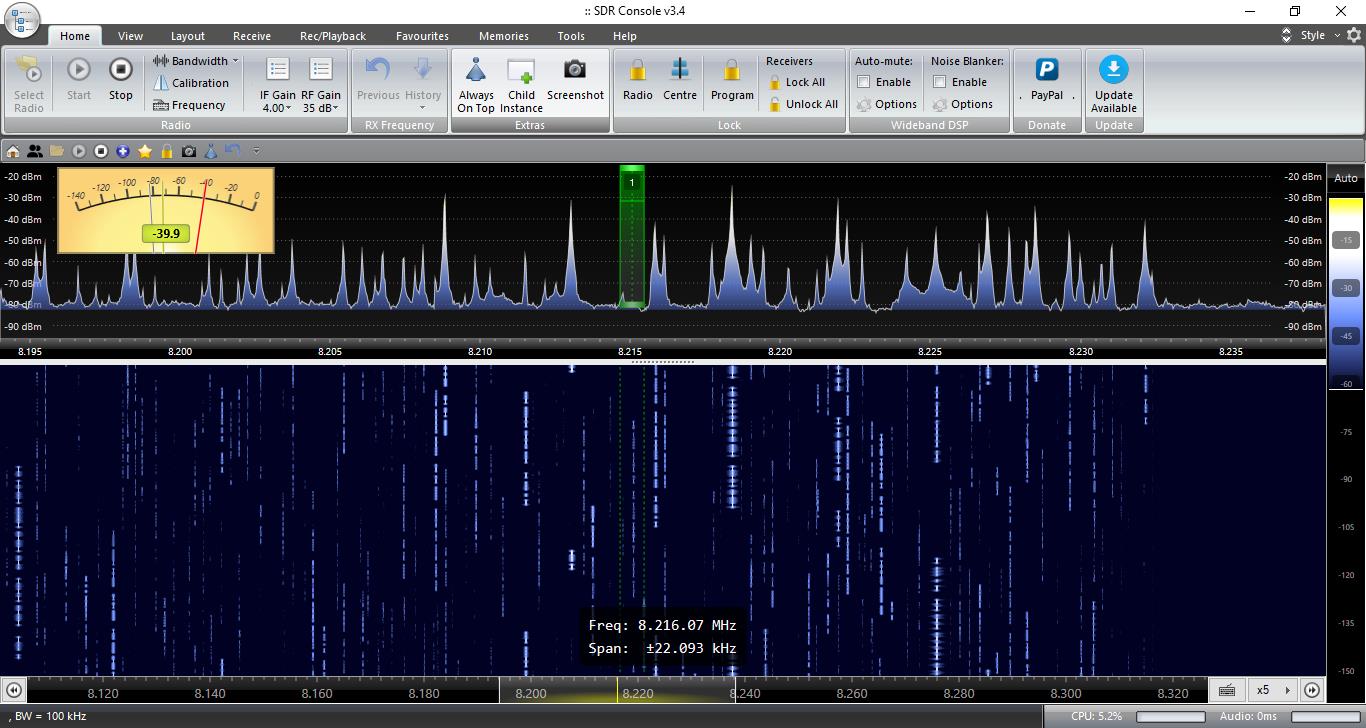The width and height of the screenshot is (1366, 728).
Task: Enable the Auto-mute checkbox
Action: [x=863, y=82]
